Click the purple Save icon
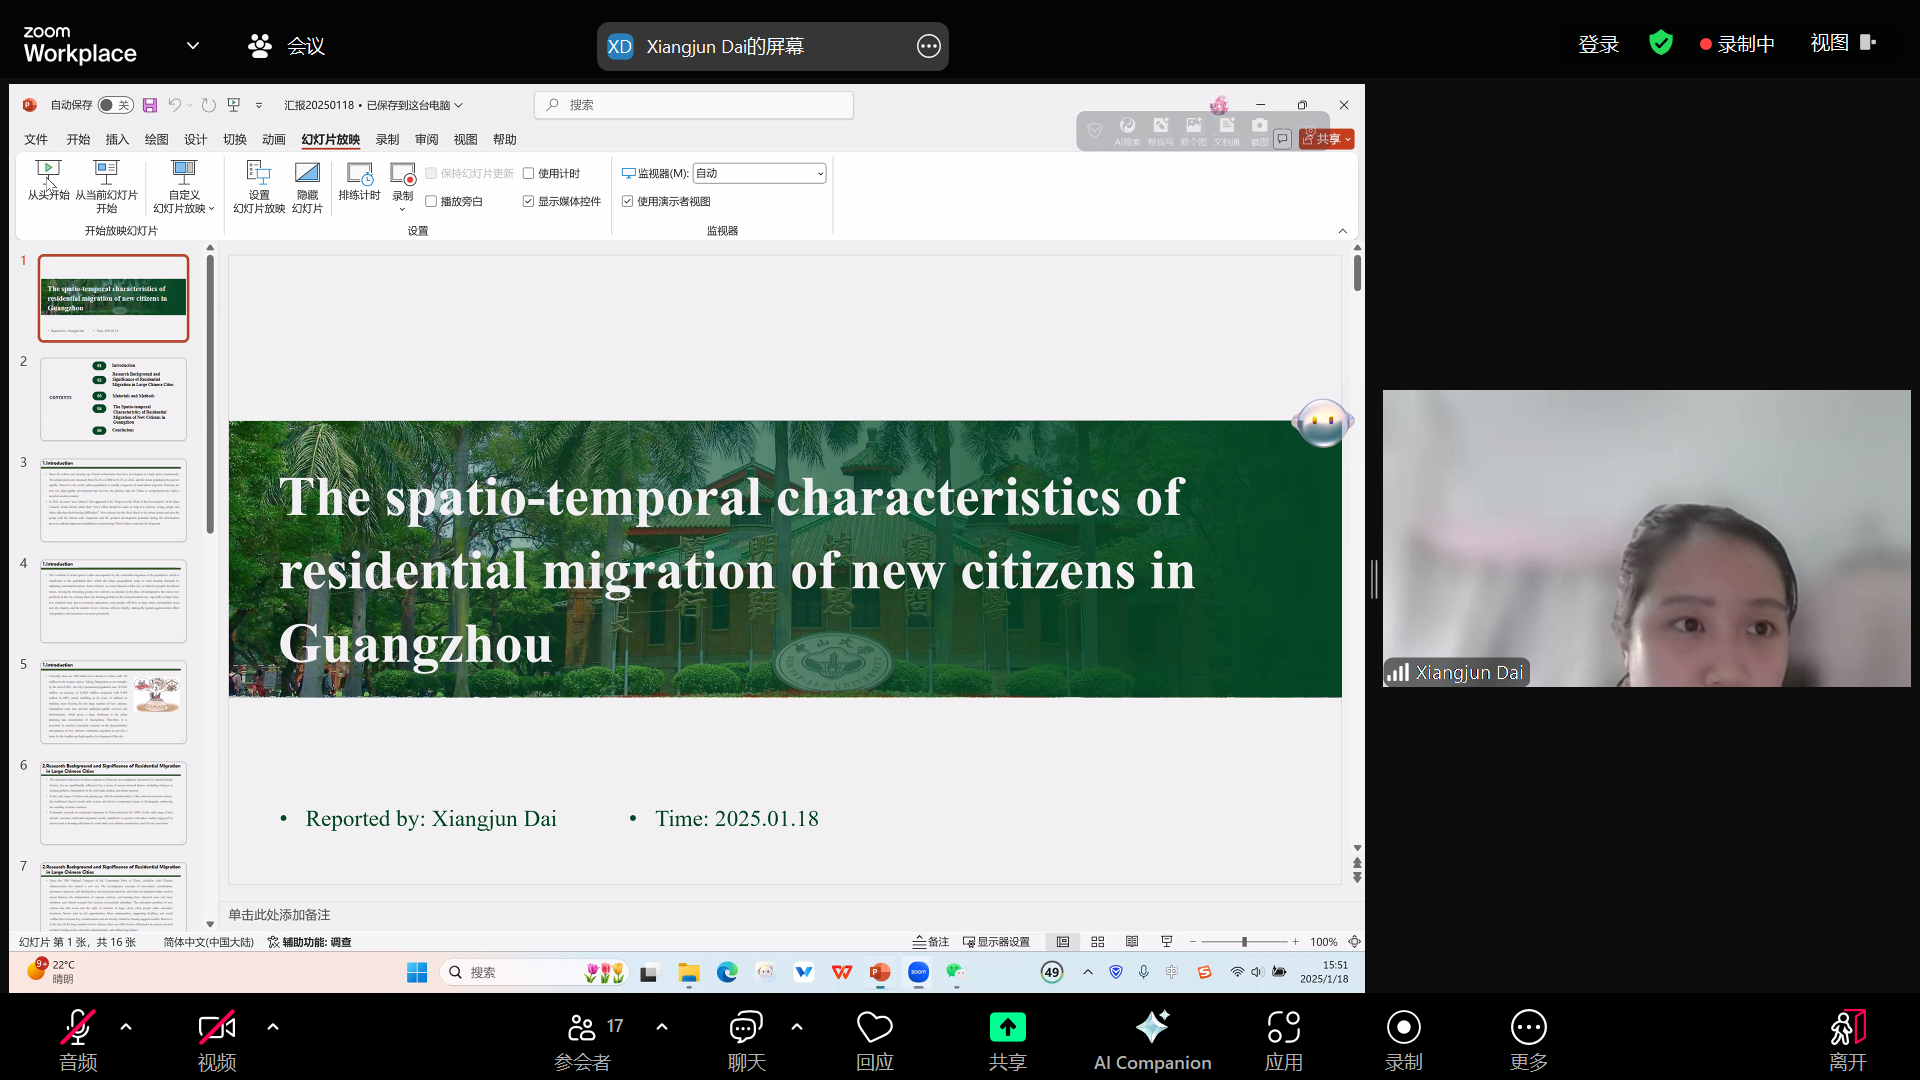This screenshot has height=1080, width=1920. tap(150, 105)
